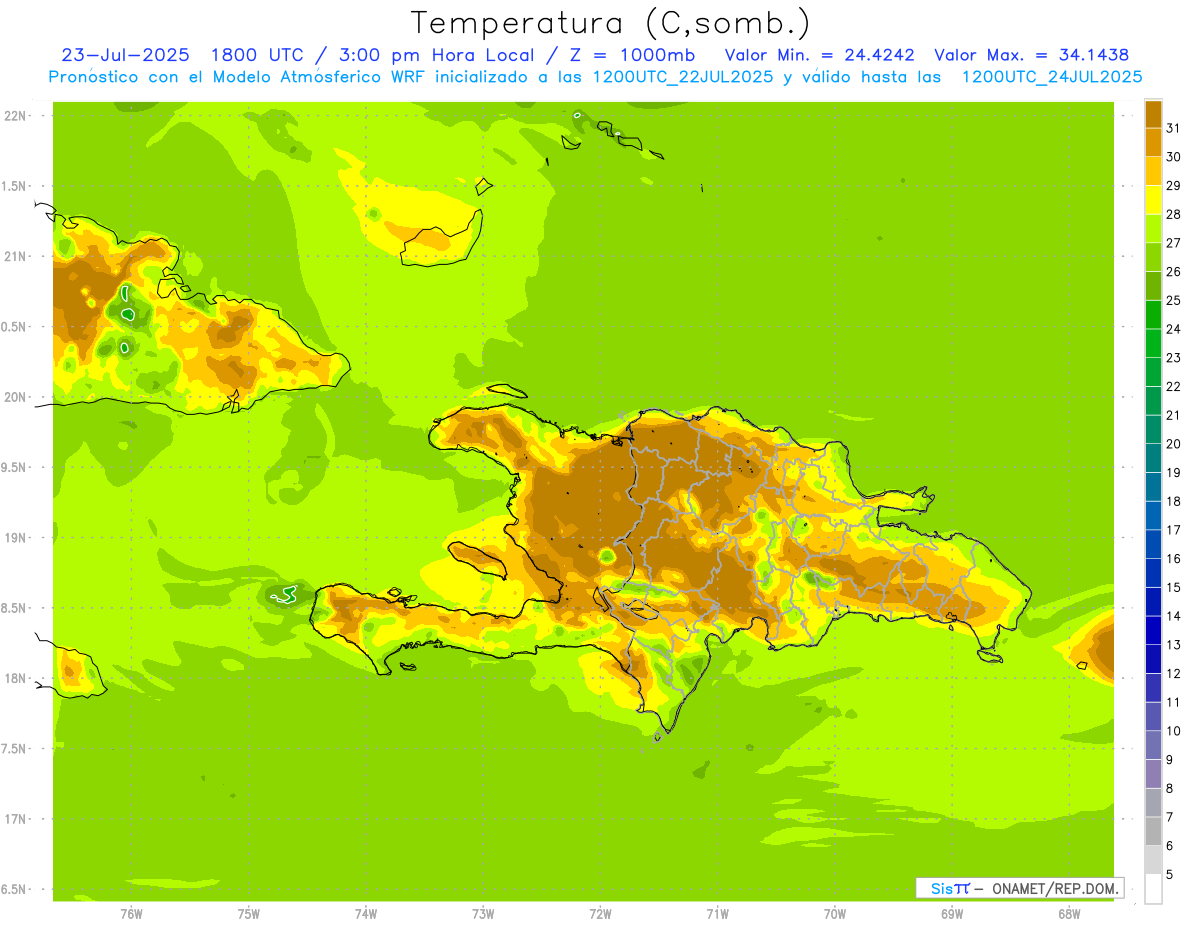
Task: Pick the colorbar swatch between 30 and 31
Action: (1153, 142)
